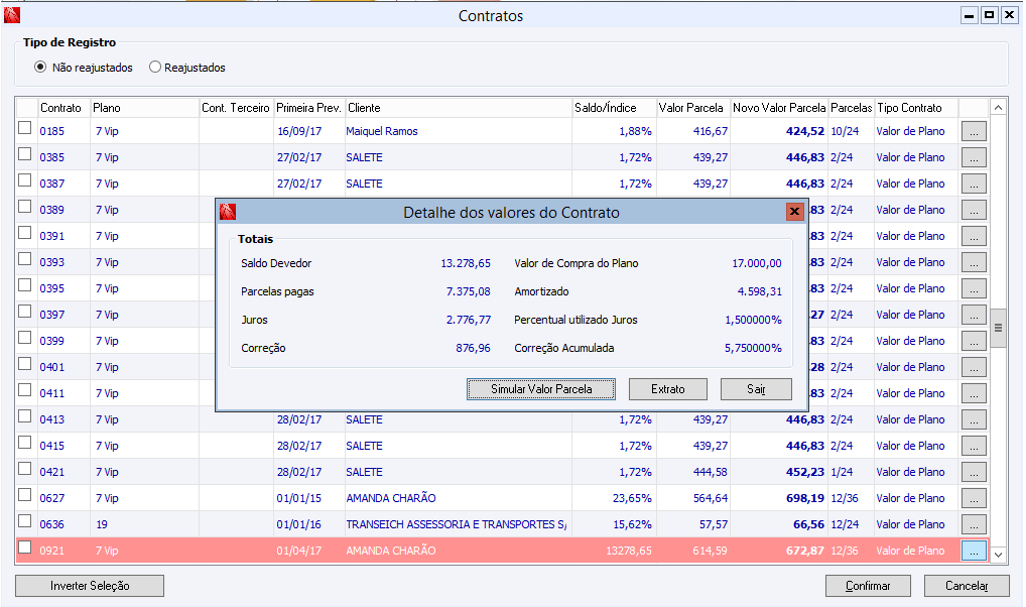This screenshot has height=607, width=1026.
Task: Select the Reajustados radio option
Action: (x=155, y=68)
